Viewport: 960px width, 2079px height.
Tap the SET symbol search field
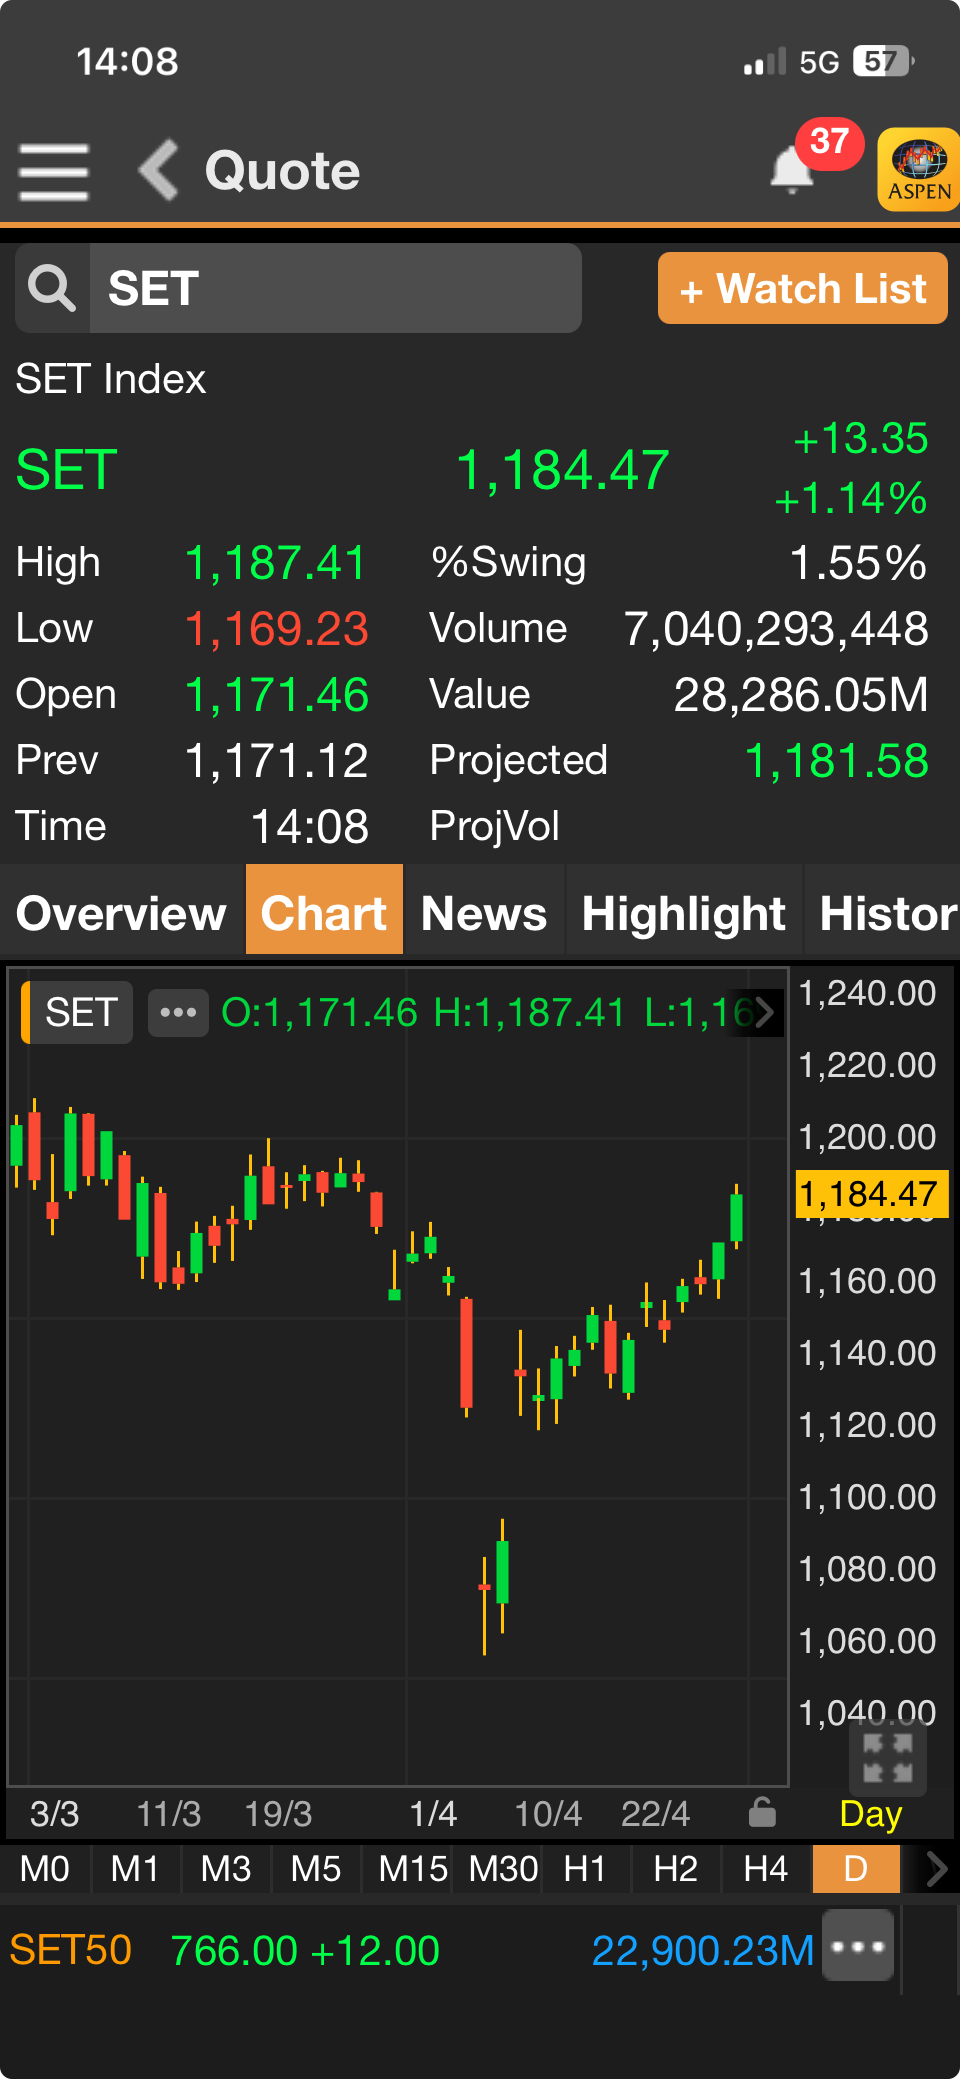pos(335,289)
